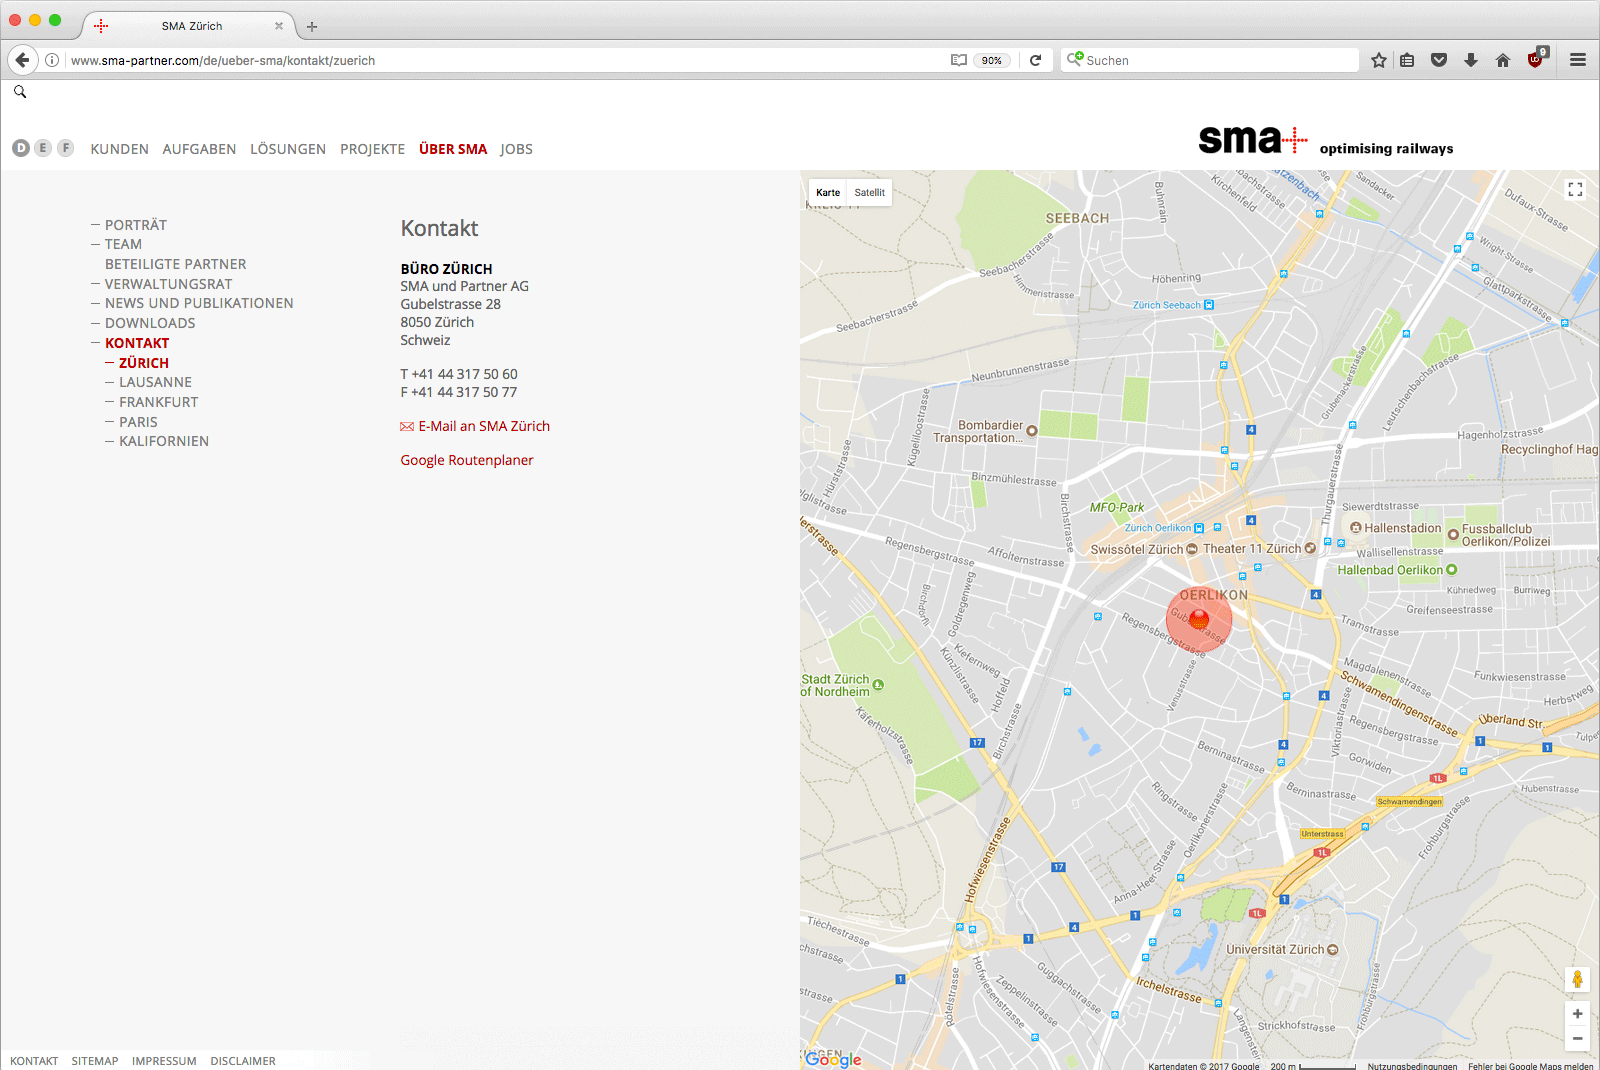This screenshot has height=1070, width=1600.
Task: Go to the browser home icon
Action: click(1502, 60)
